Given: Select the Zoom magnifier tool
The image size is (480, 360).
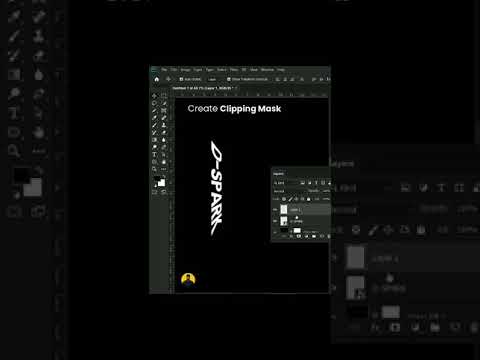Looking at the screenshot, I should 154,169.
